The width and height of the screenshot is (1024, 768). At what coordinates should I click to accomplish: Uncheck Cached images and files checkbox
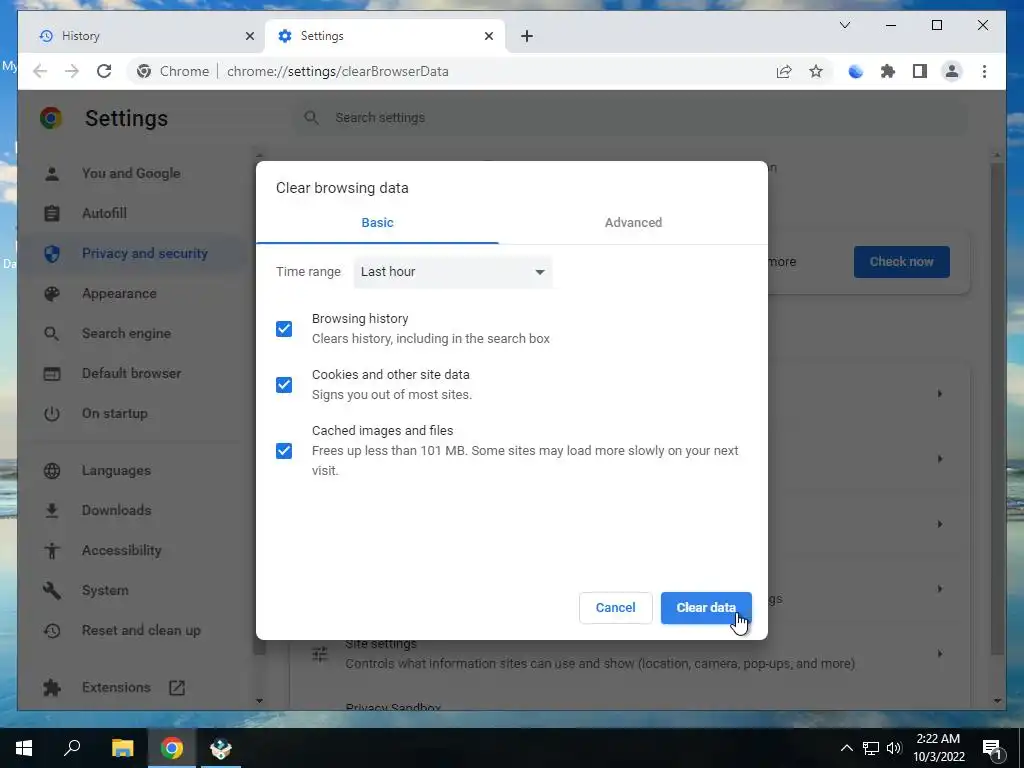coord(284,451)
